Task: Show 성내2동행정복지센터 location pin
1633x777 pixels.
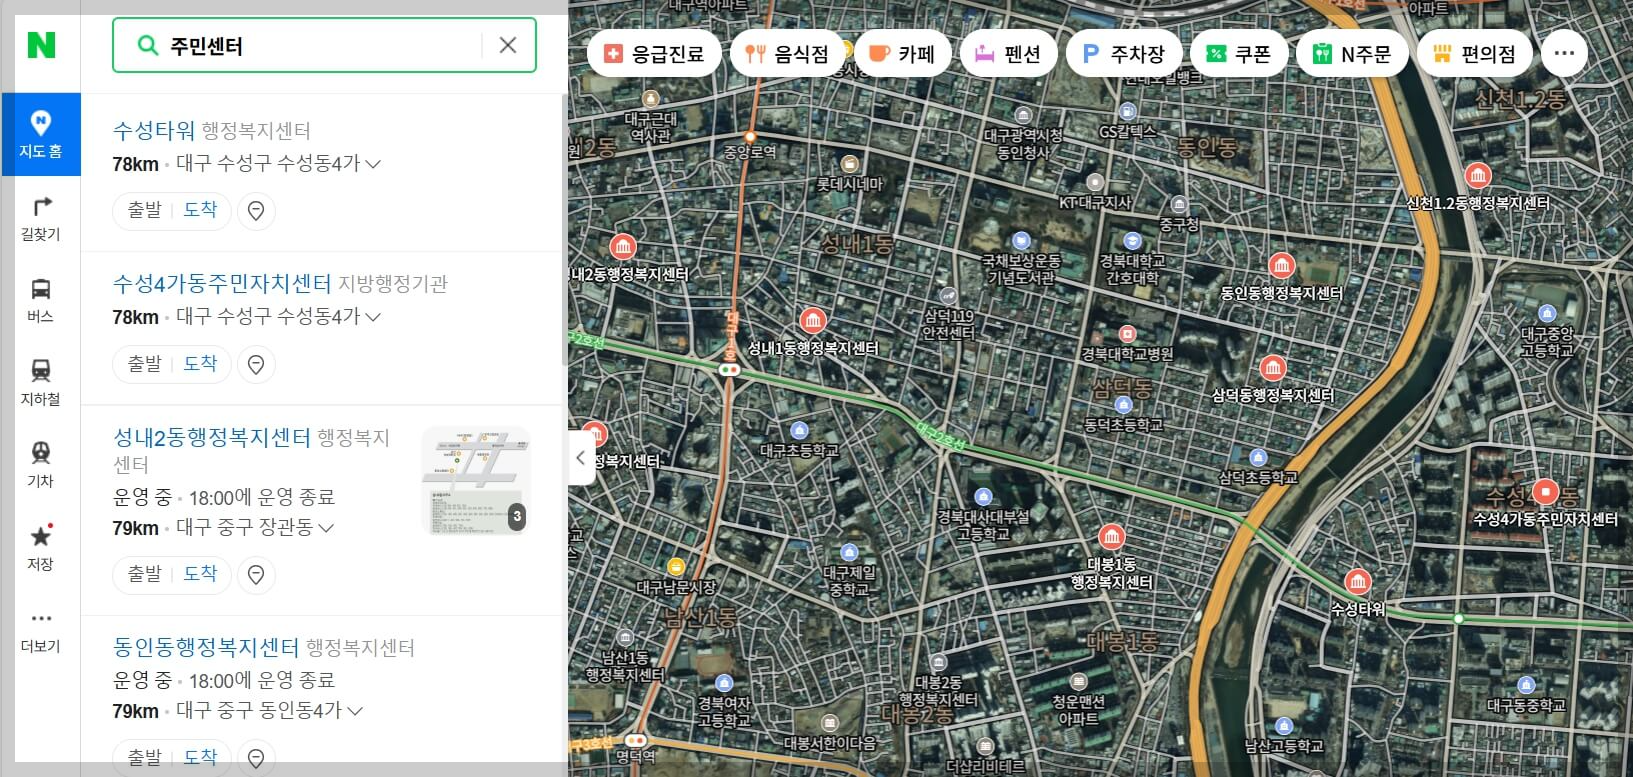Action: click(256, 575)
